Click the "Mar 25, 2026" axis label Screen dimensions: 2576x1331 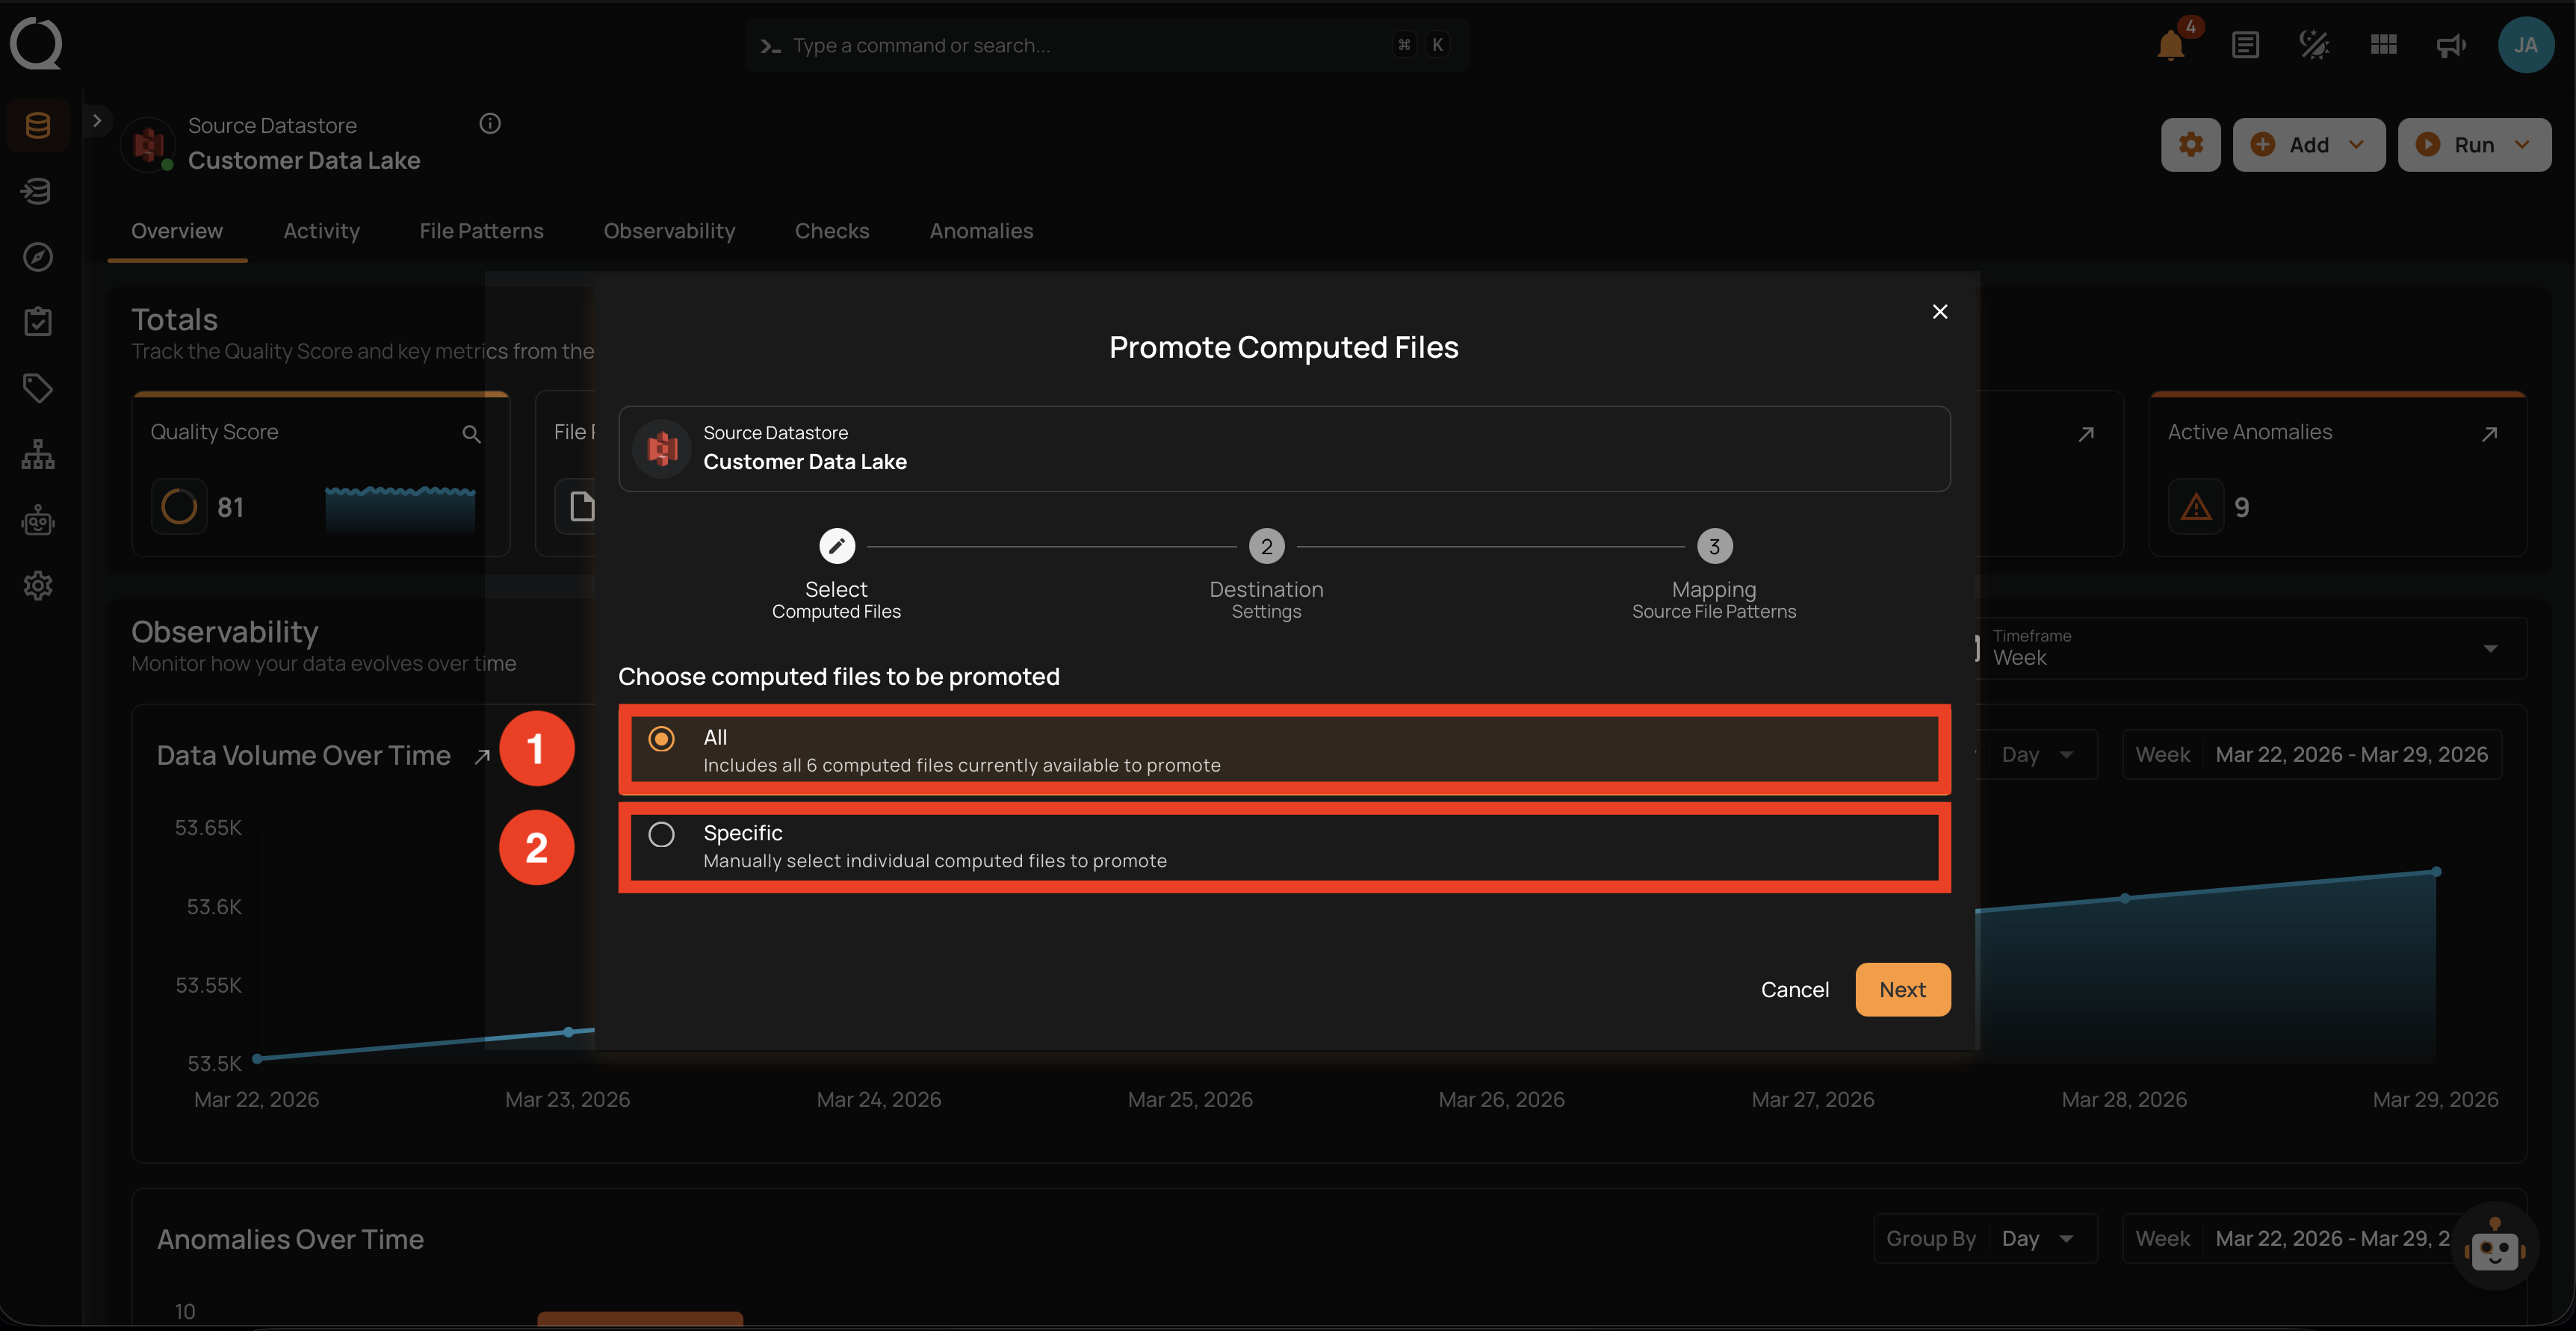(x=1190, y=1100)
